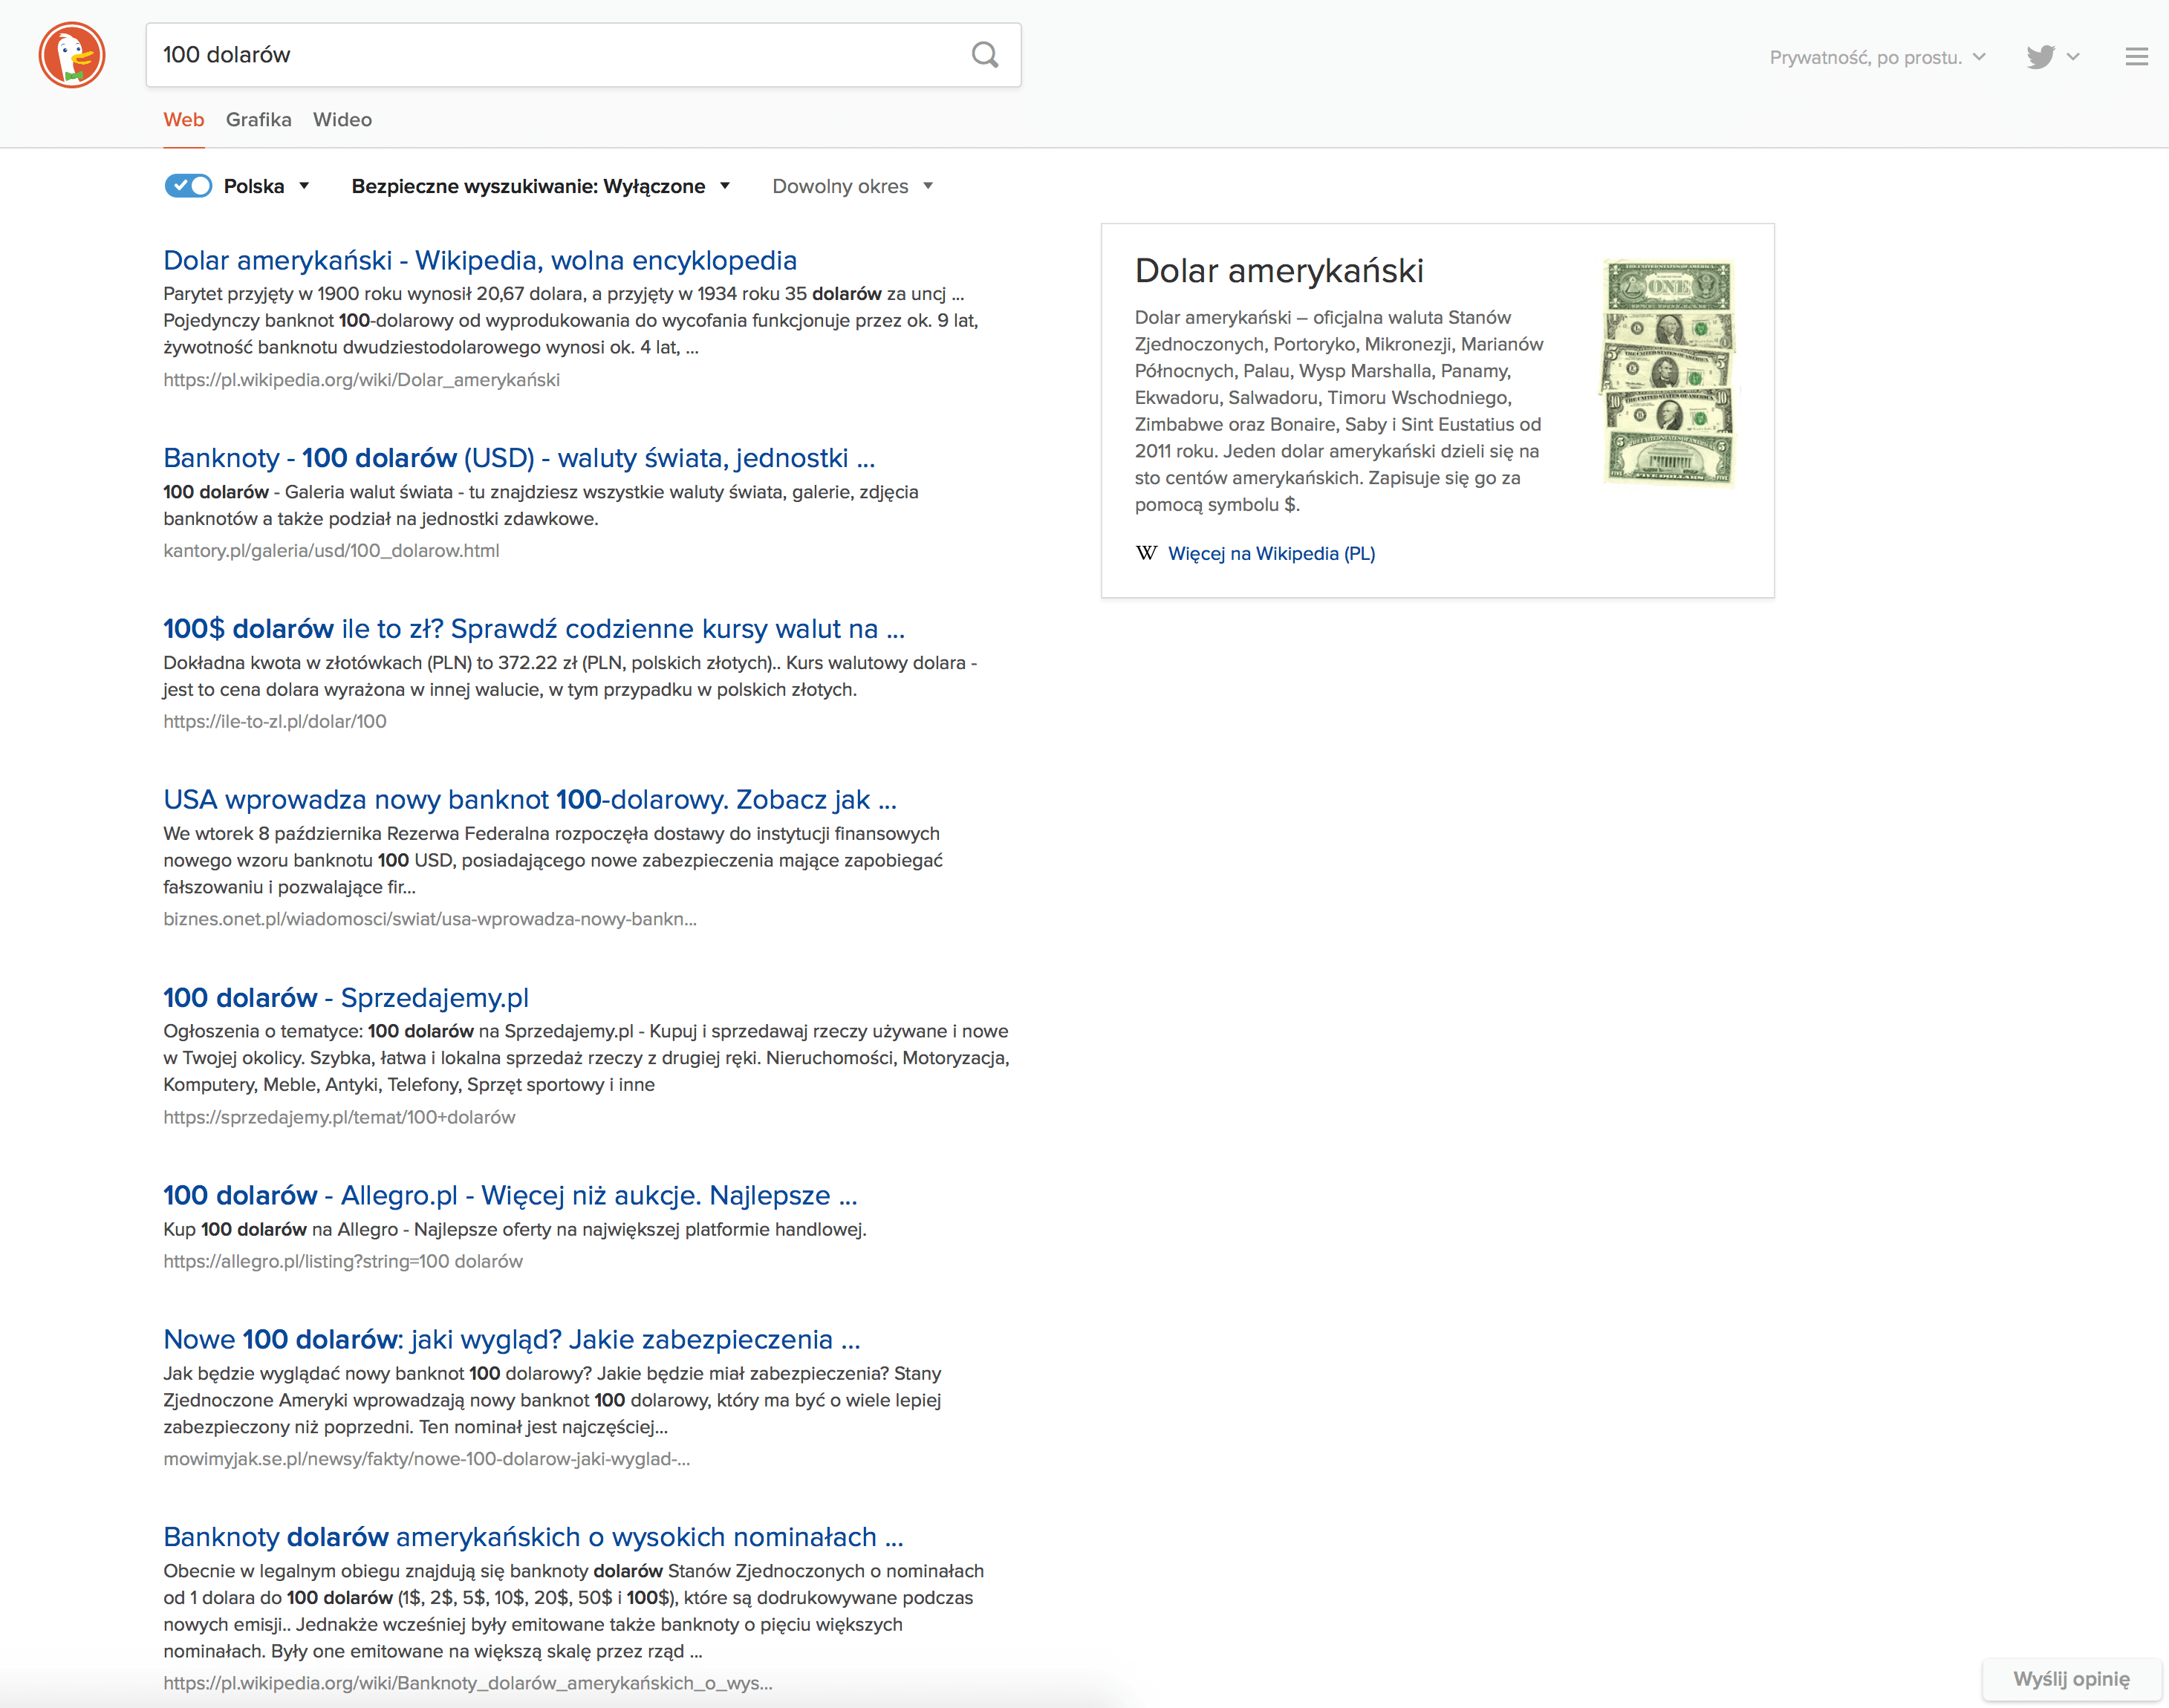Switch to the Wideo tab
Viewport: 2169px width, 1708px height.
click(x=342, y=120)
